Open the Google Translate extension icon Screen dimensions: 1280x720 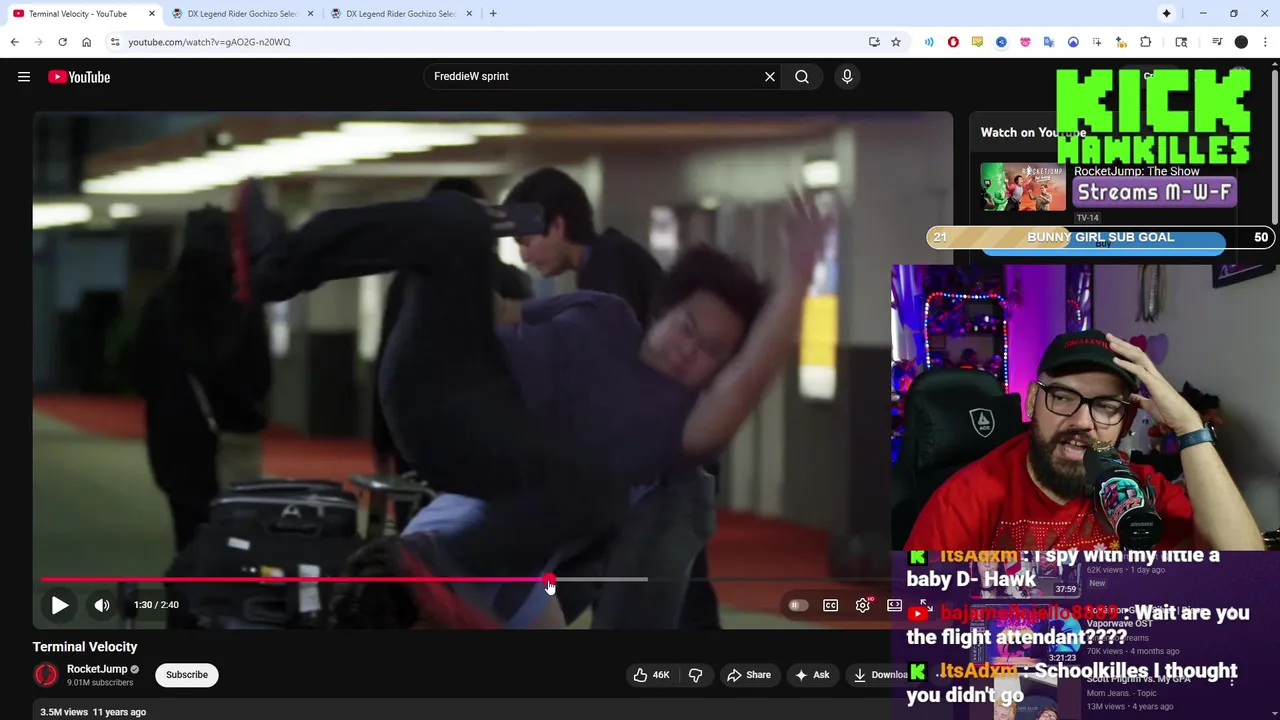coord(1049,42)
